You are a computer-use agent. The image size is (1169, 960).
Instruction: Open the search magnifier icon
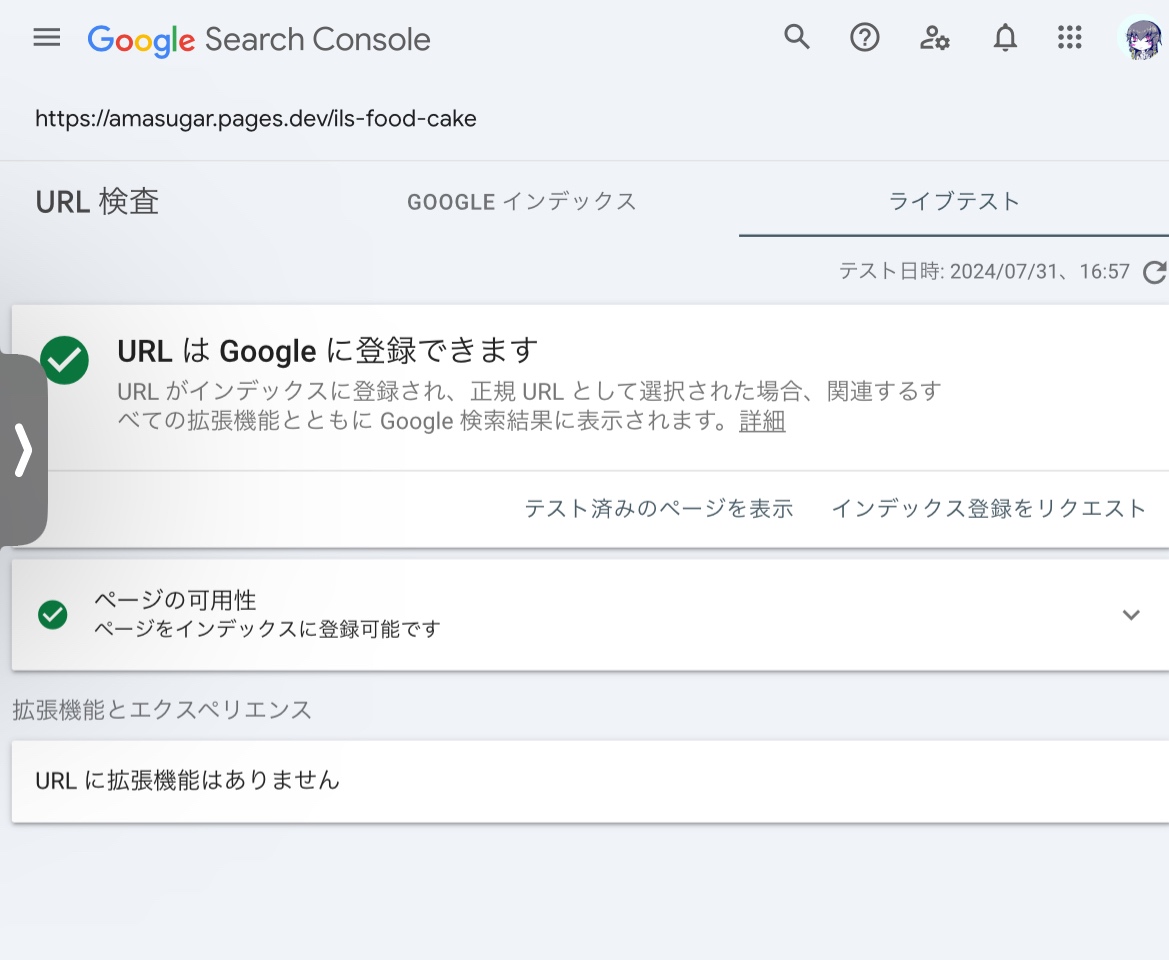click(x=796, y=37)
